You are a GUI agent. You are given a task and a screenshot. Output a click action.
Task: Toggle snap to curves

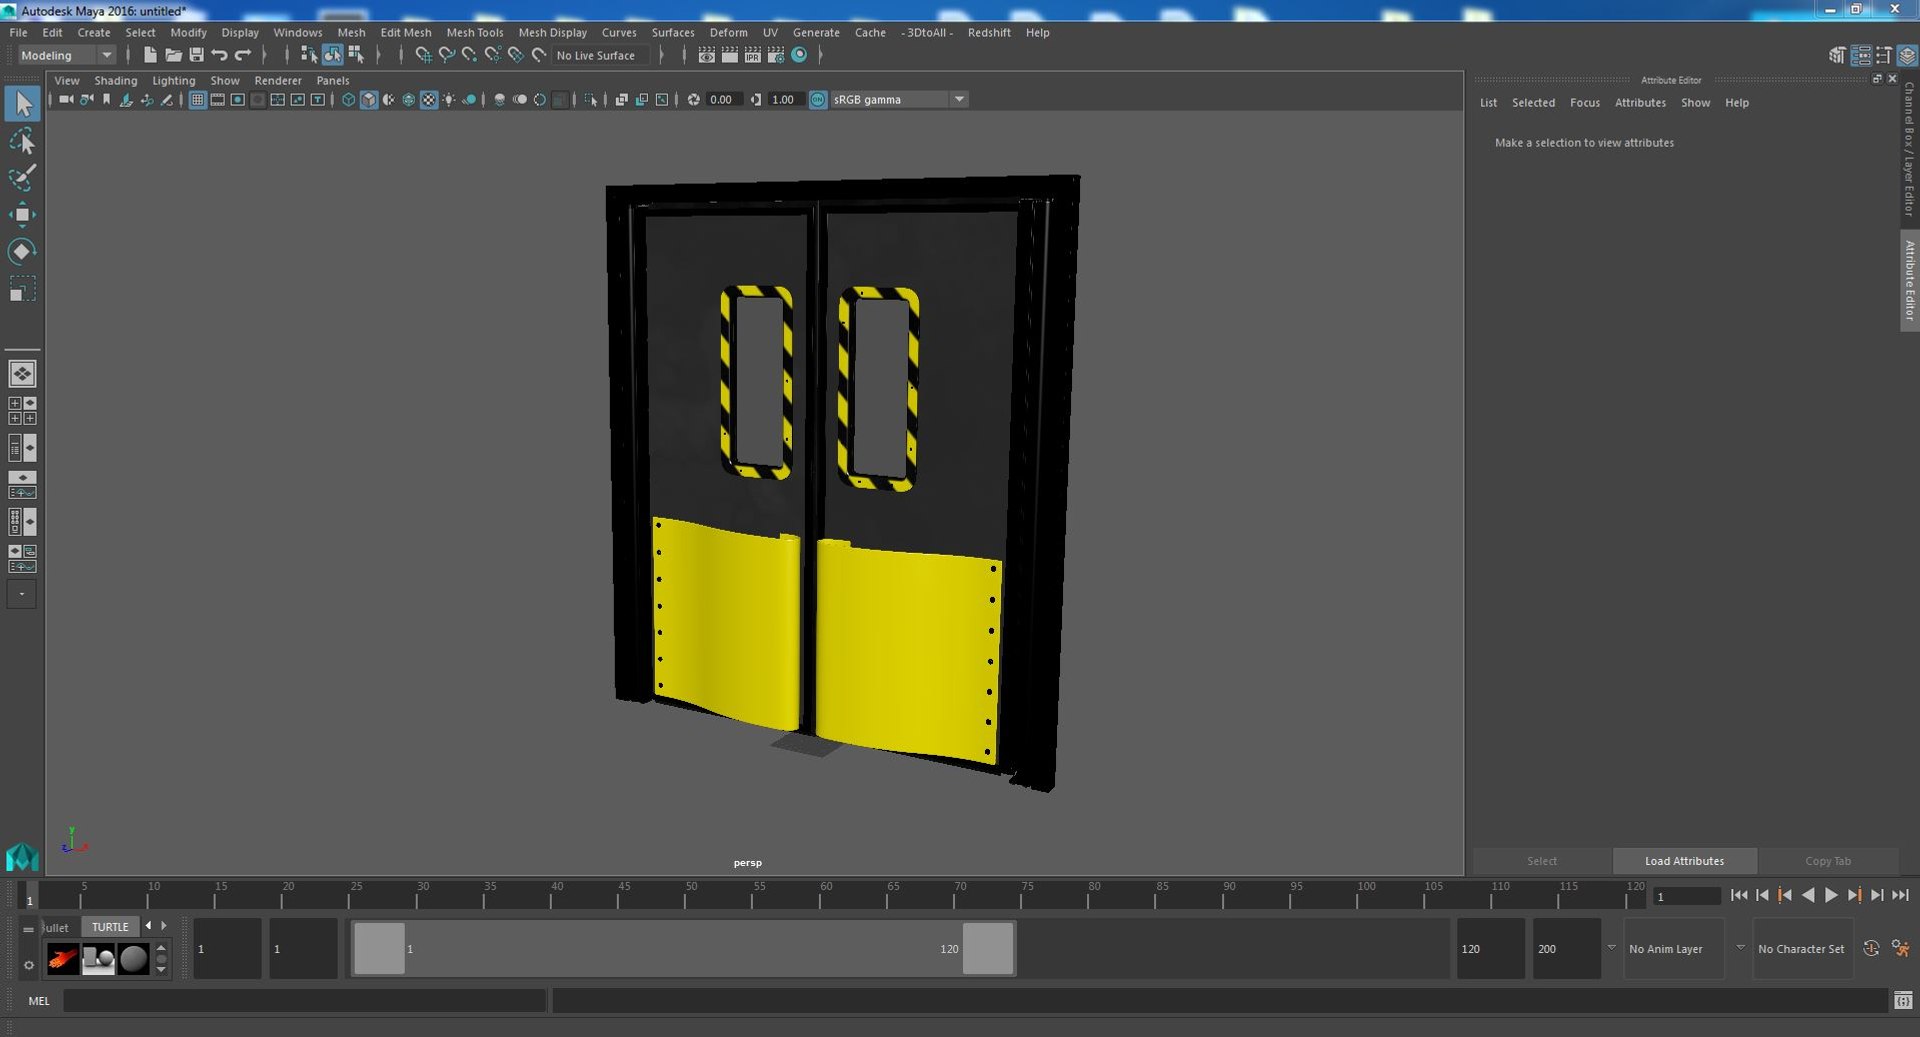(446, 55)
